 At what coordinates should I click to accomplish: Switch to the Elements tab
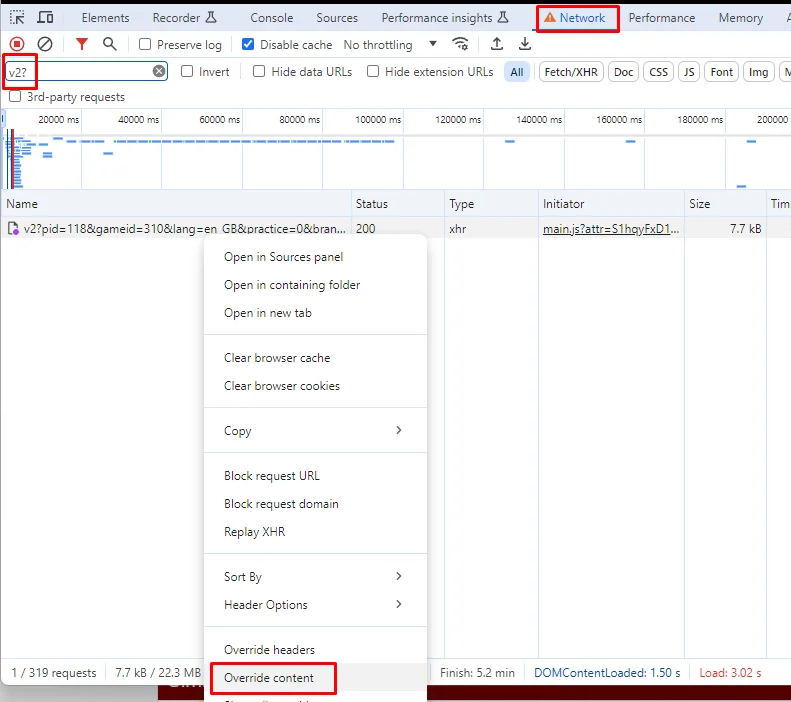tap(105, 18)
